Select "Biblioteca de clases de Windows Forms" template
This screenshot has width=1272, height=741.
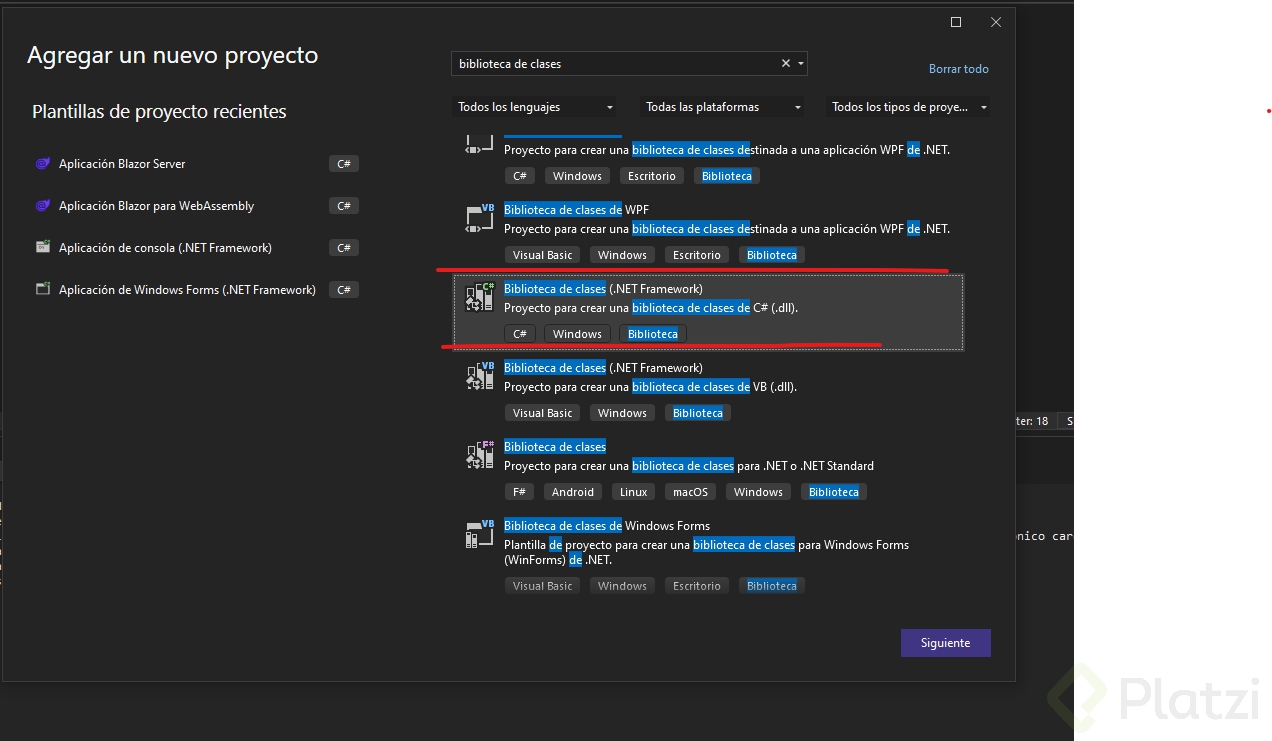click(607, 526)
